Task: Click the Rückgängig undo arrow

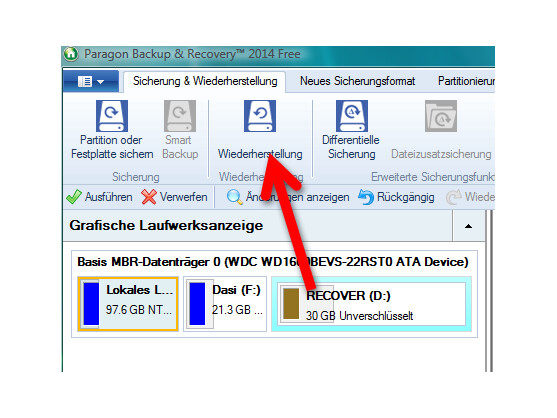Action: tap(366, 197)
